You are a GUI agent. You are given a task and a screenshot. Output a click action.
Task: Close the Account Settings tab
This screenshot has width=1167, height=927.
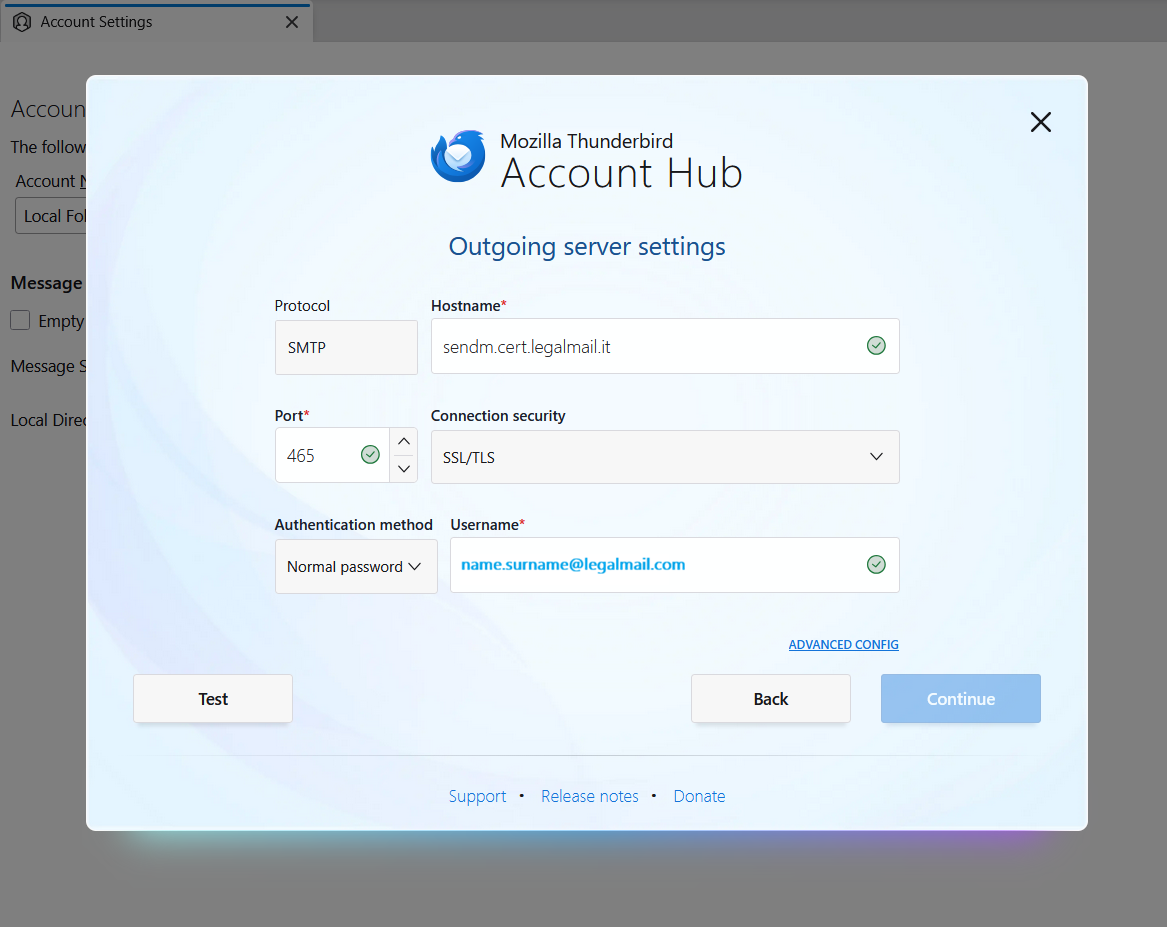(292, 22)
